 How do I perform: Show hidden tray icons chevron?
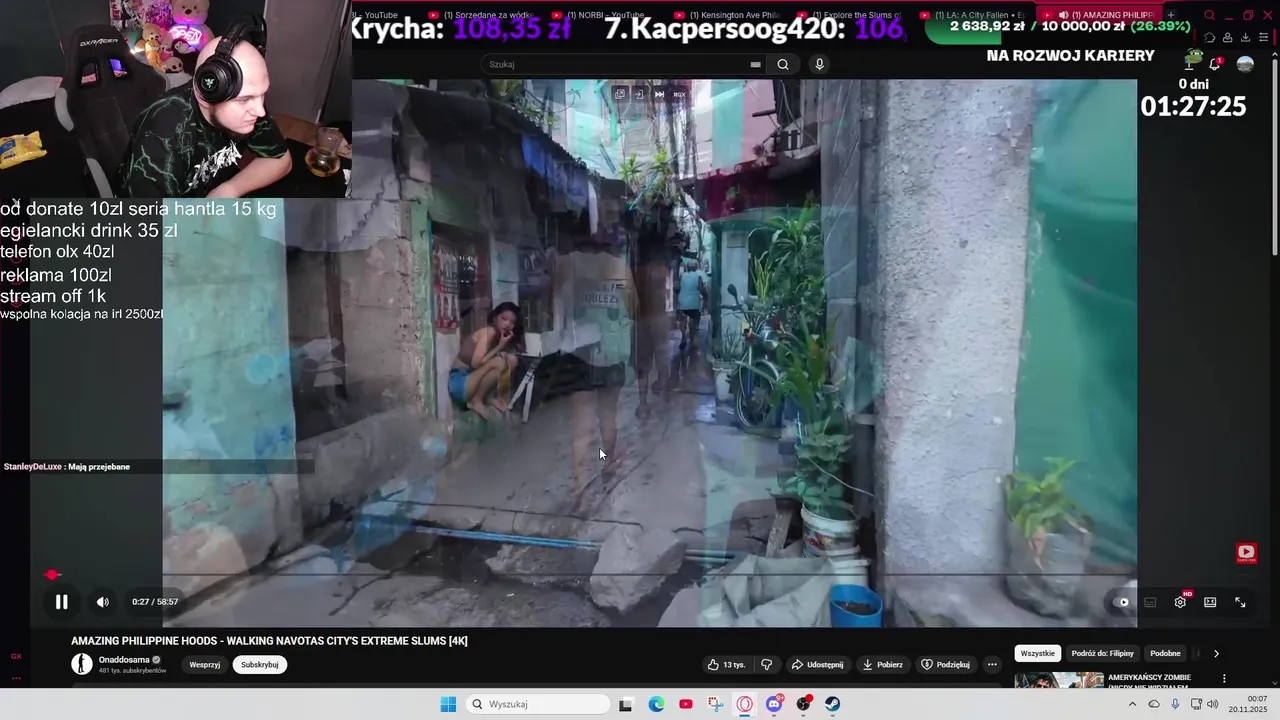1132,704
